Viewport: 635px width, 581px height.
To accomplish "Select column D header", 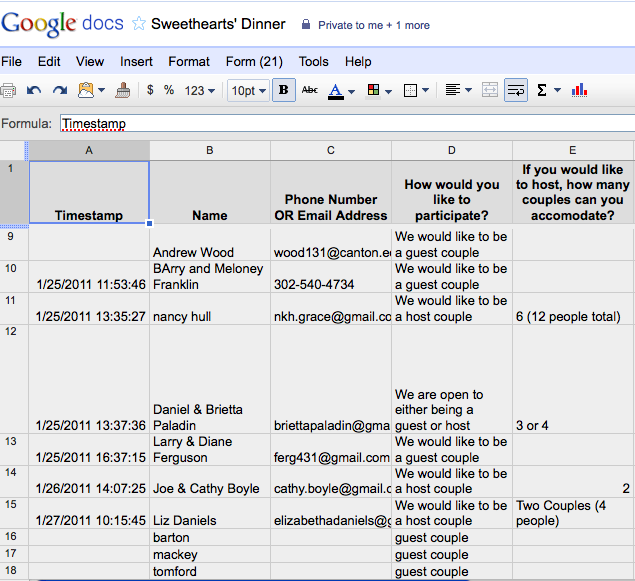I will pyautogui.click(x=452, y=150).
